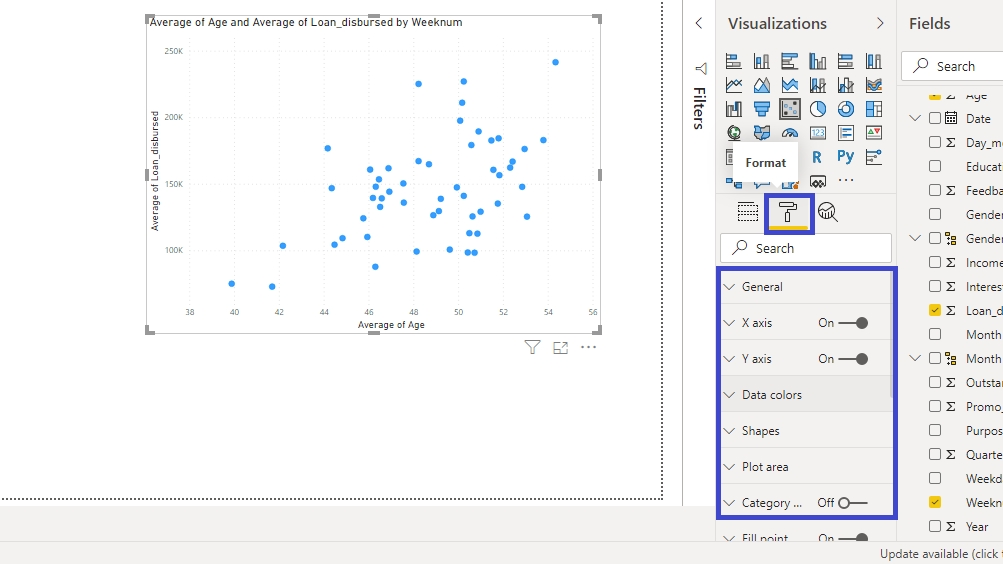Expand the Data colors section
Screen dimensions: 1003x564
click(771, 395)
